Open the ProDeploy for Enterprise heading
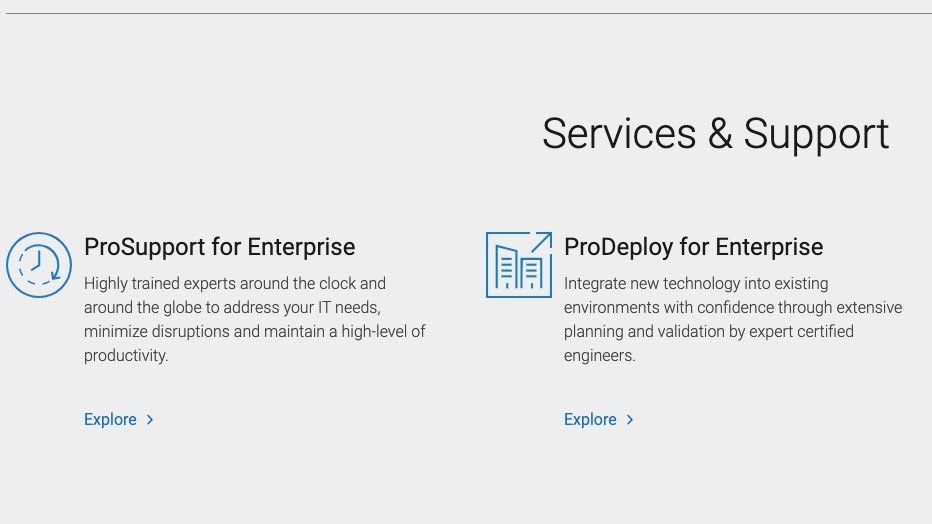 tap(693, 247)
